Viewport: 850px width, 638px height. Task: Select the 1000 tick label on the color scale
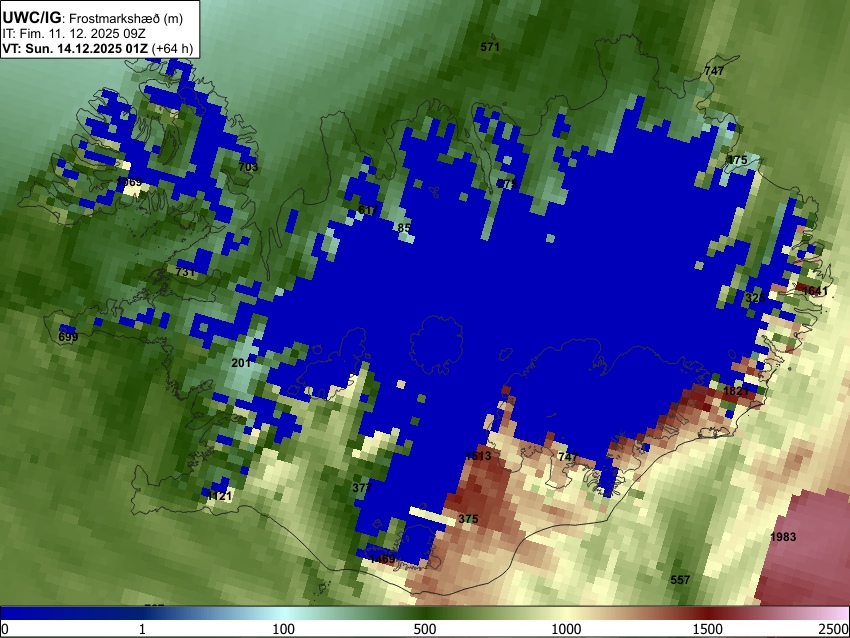tap(566, 629)
